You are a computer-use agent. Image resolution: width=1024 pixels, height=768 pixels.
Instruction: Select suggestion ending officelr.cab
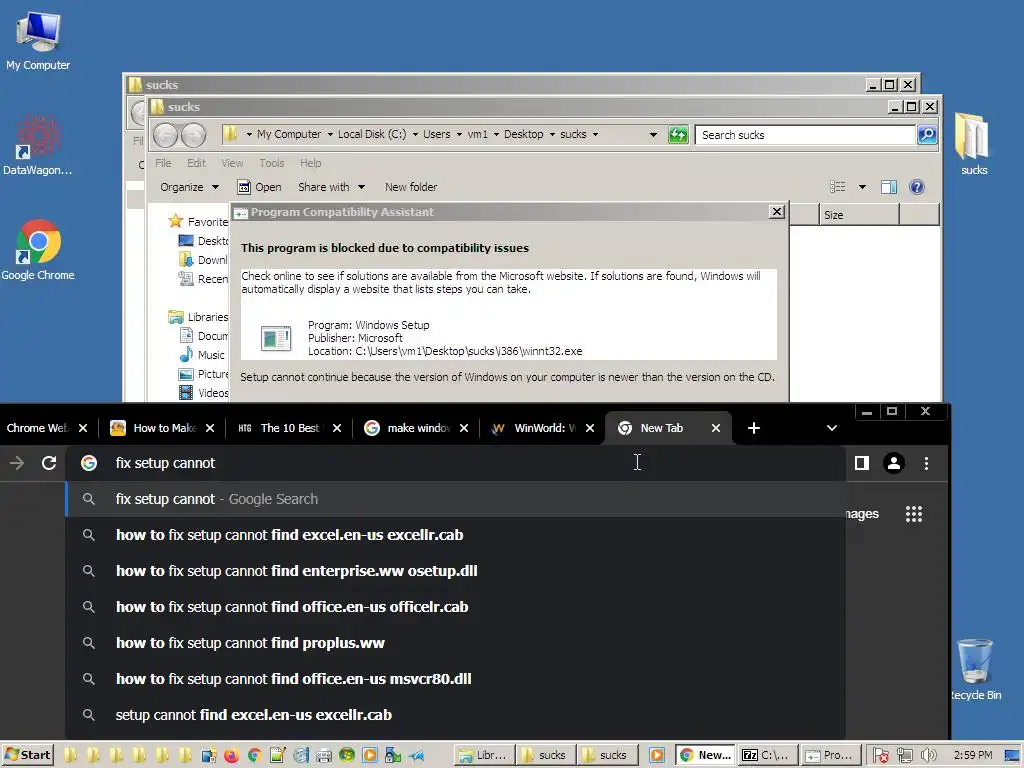pyautogui.click(x=455, y=607)
